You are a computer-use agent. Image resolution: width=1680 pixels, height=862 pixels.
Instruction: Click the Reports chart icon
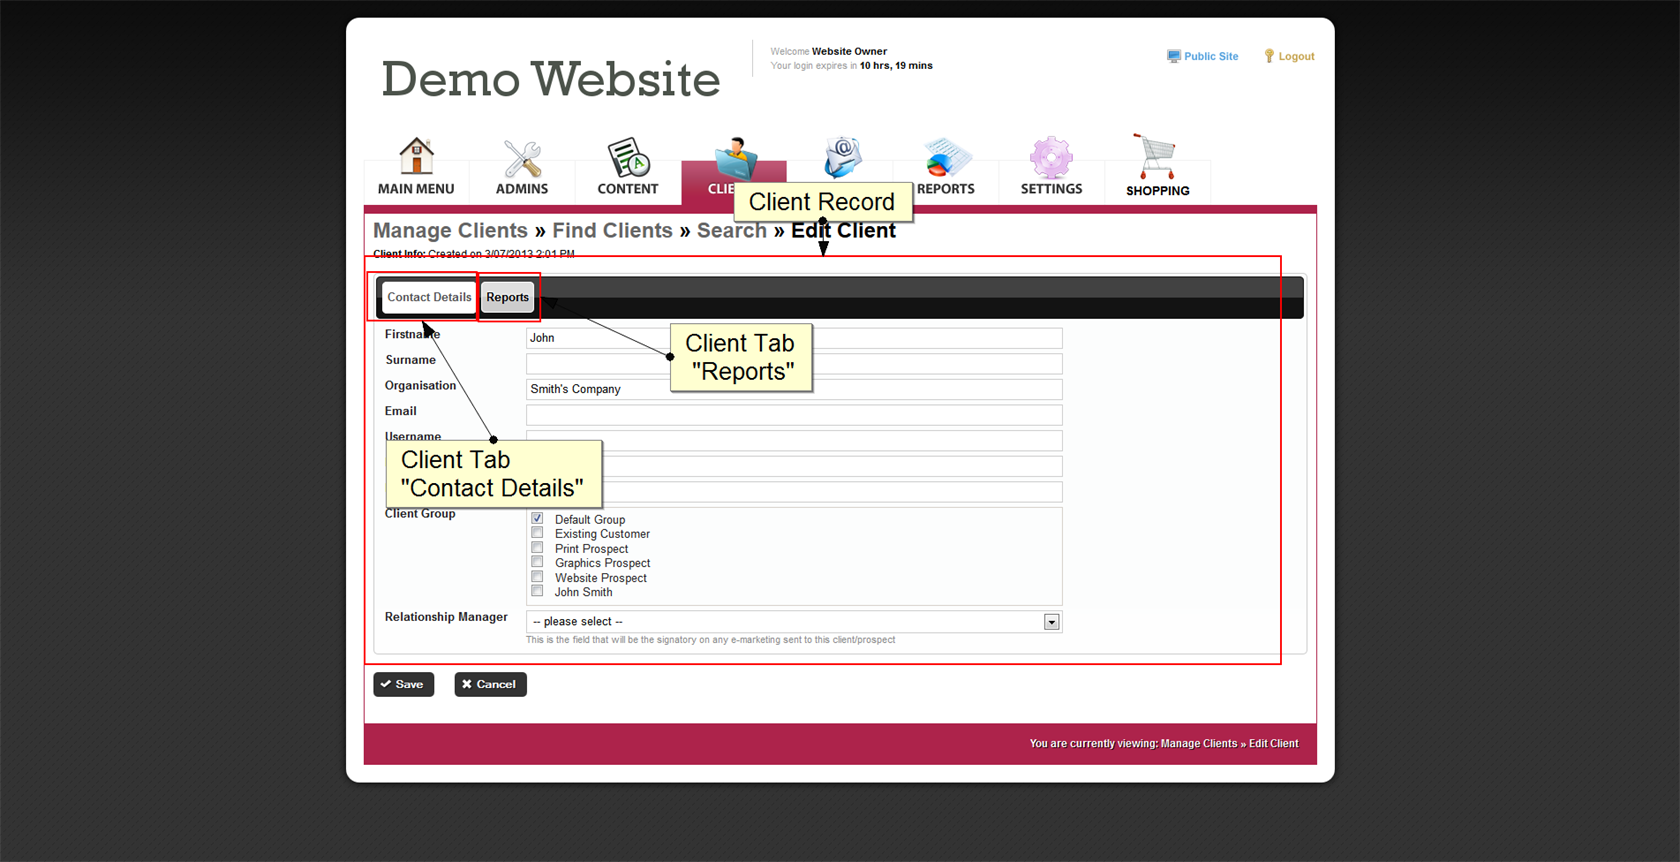pyautogui.click(x=946, y=158)
